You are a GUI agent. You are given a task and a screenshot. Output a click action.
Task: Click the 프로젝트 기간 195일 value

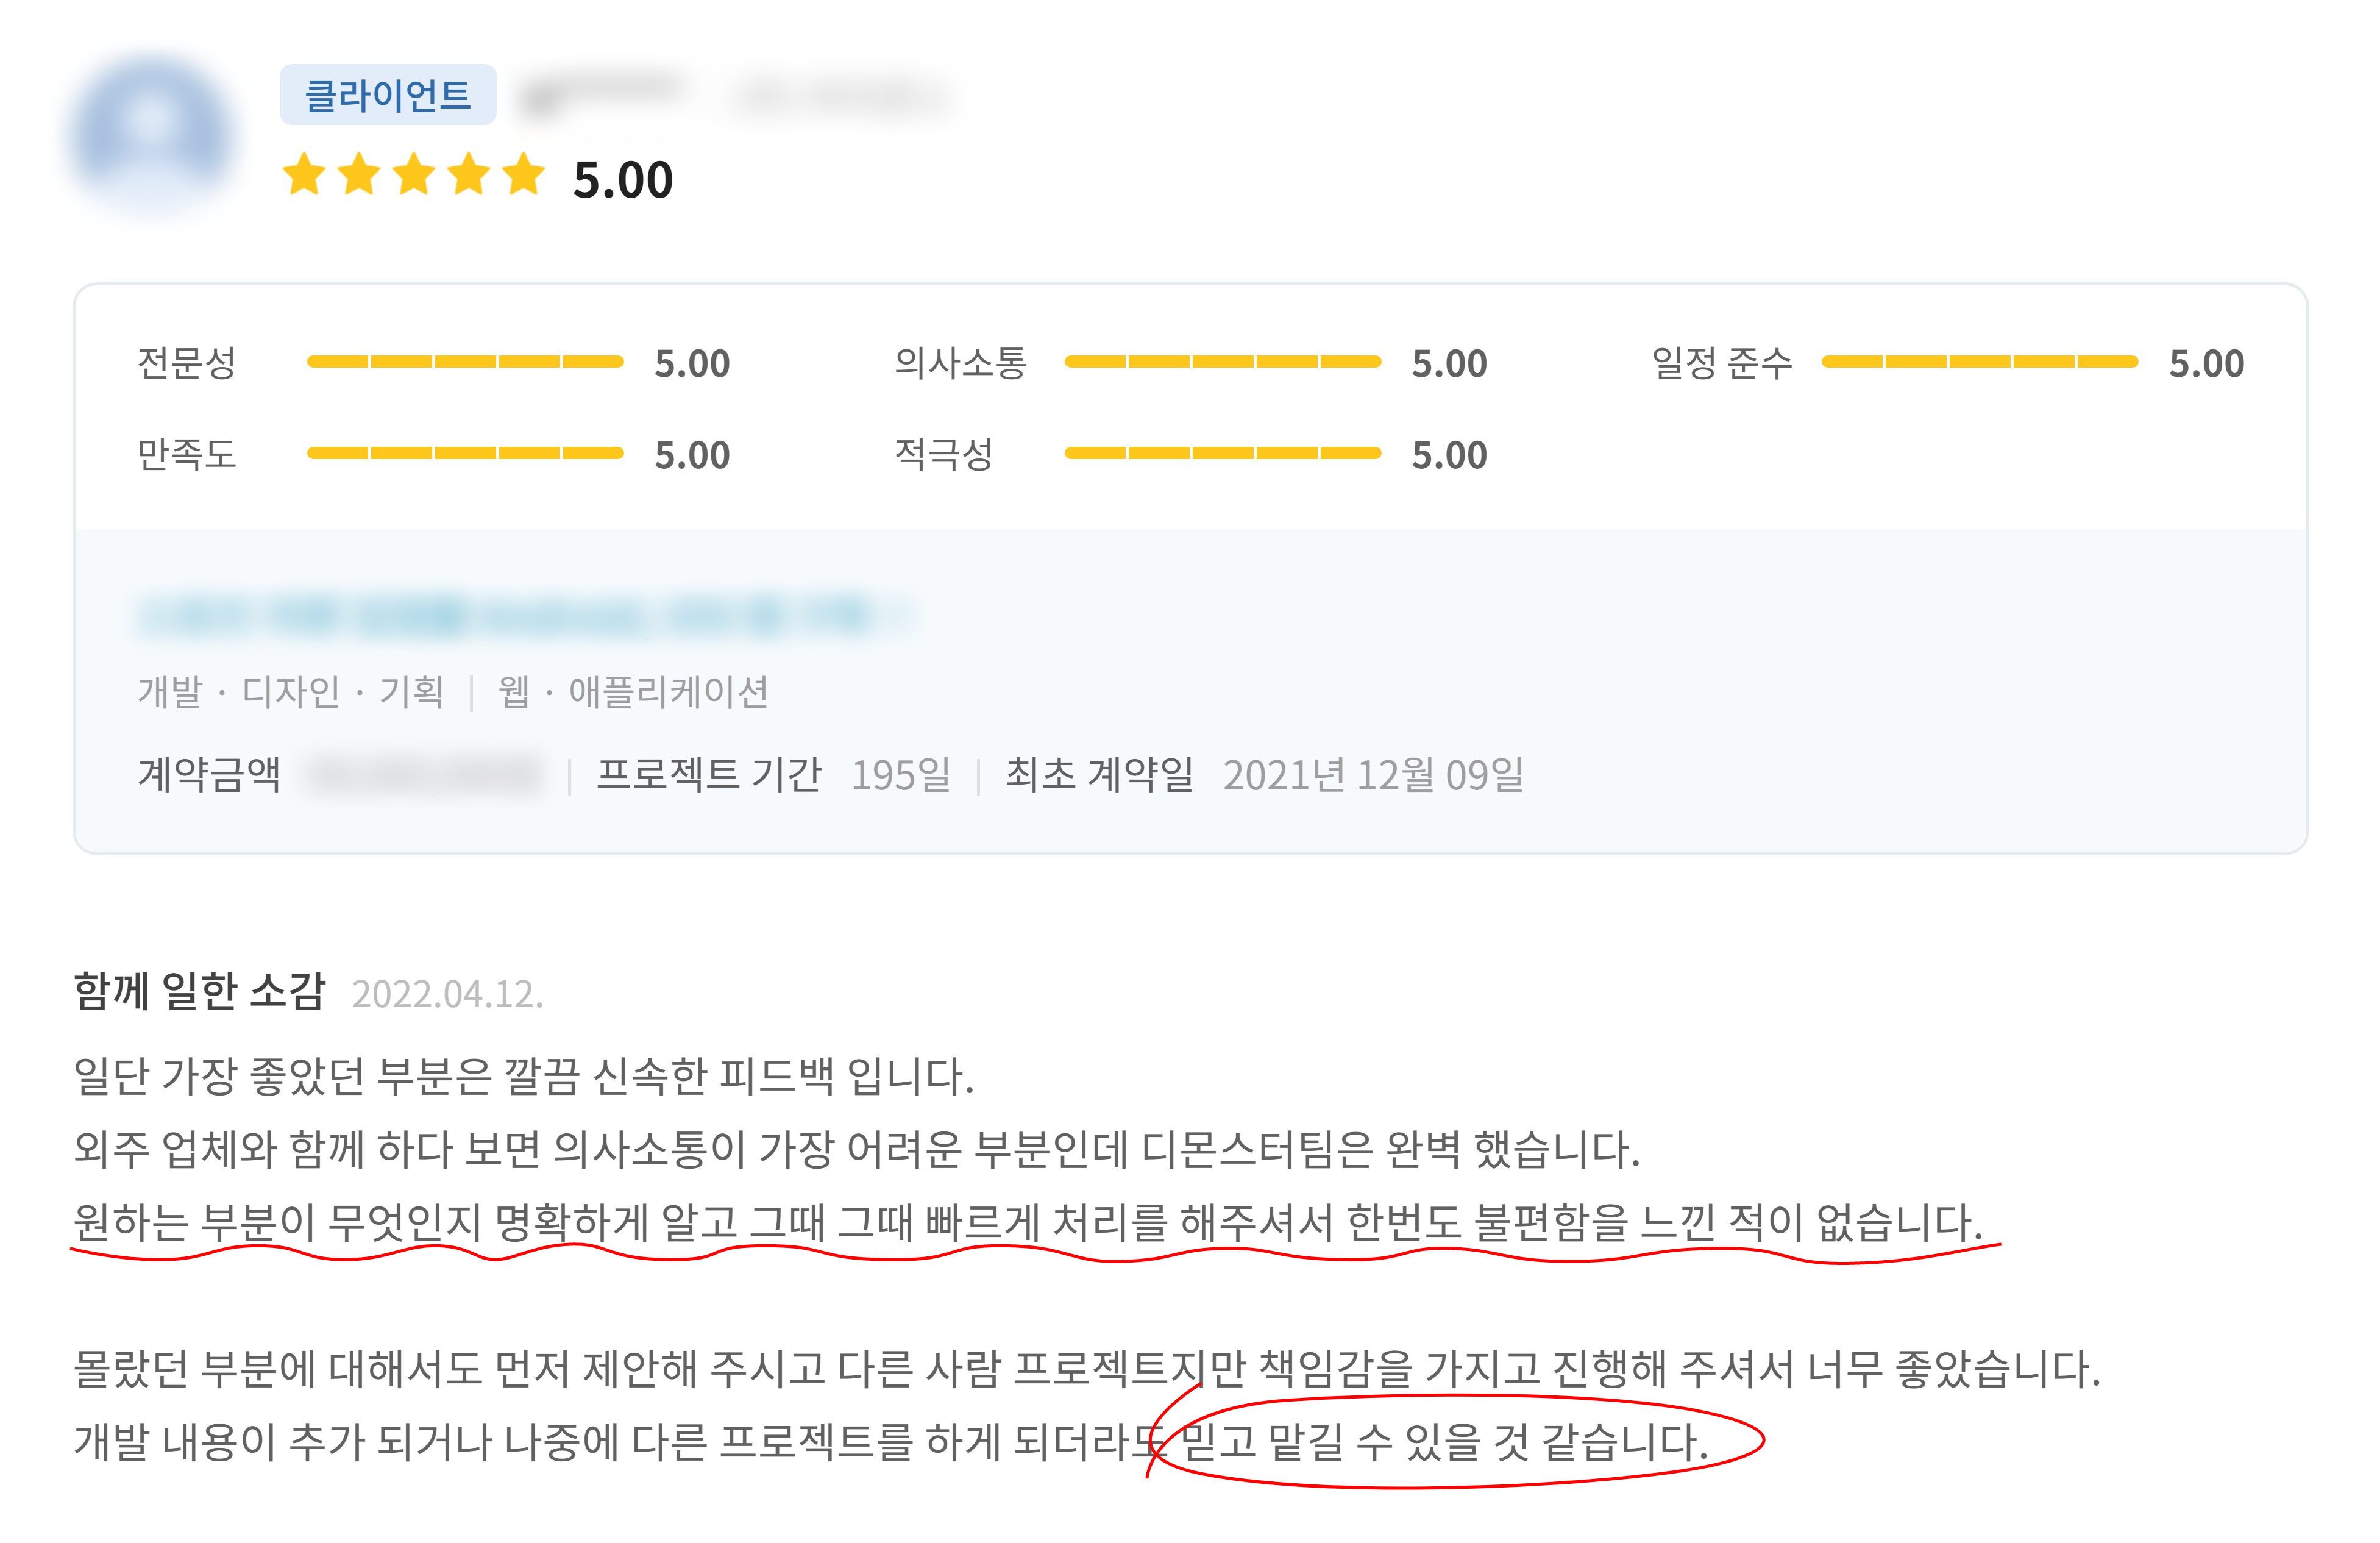[900, 775]
